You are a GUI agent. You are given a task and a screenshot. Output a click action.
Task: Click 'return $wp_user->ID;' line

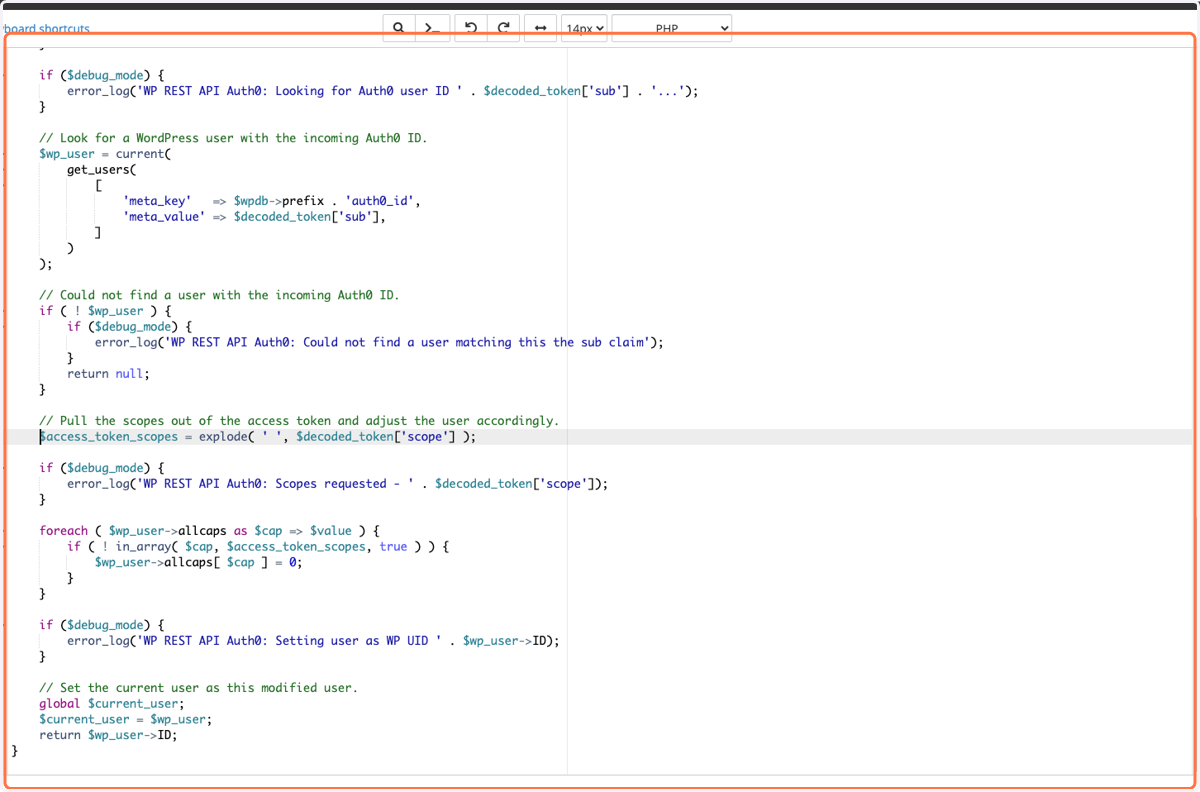(108, 735)
